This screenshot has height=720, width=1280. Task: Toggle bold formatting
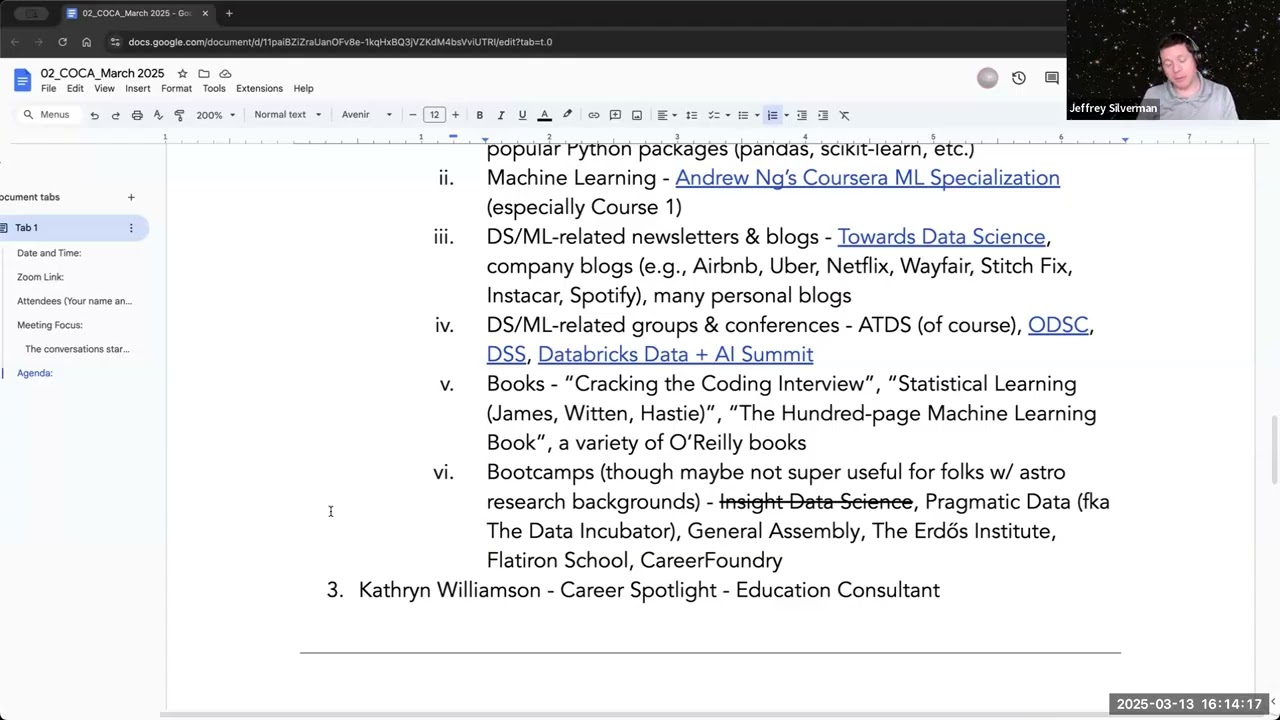pos(479,115)
